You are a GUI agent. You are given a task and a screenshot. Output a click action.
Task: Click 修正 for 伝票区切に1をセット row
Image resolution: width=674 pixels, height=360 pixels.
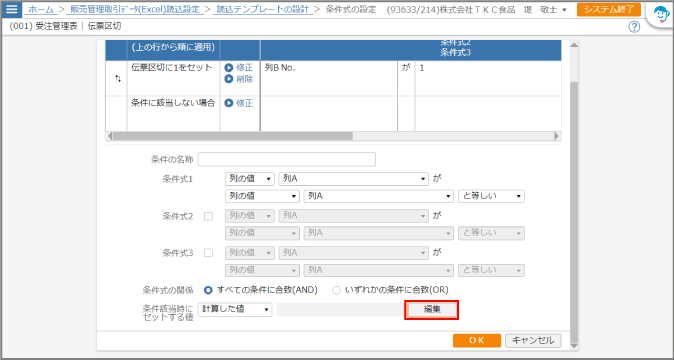[x=239, y=68]
